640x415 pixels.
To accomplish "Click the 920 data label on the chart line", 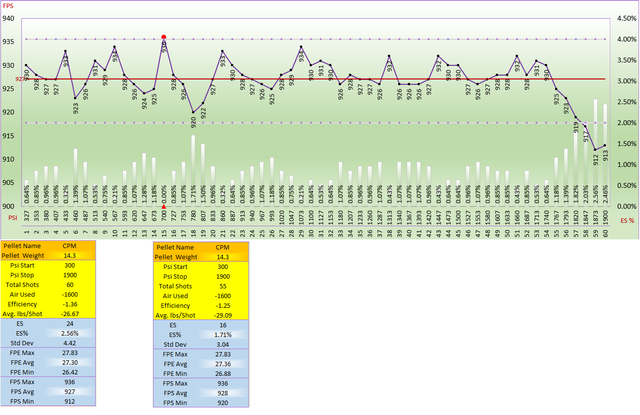I will pyautogui.click(x=193, y=122).
